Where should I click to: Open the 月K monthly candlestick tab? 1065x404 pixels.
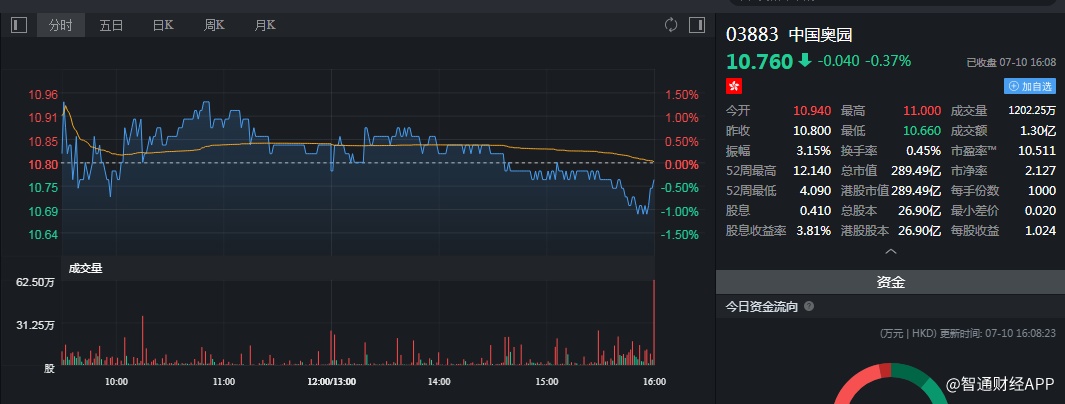265,25
